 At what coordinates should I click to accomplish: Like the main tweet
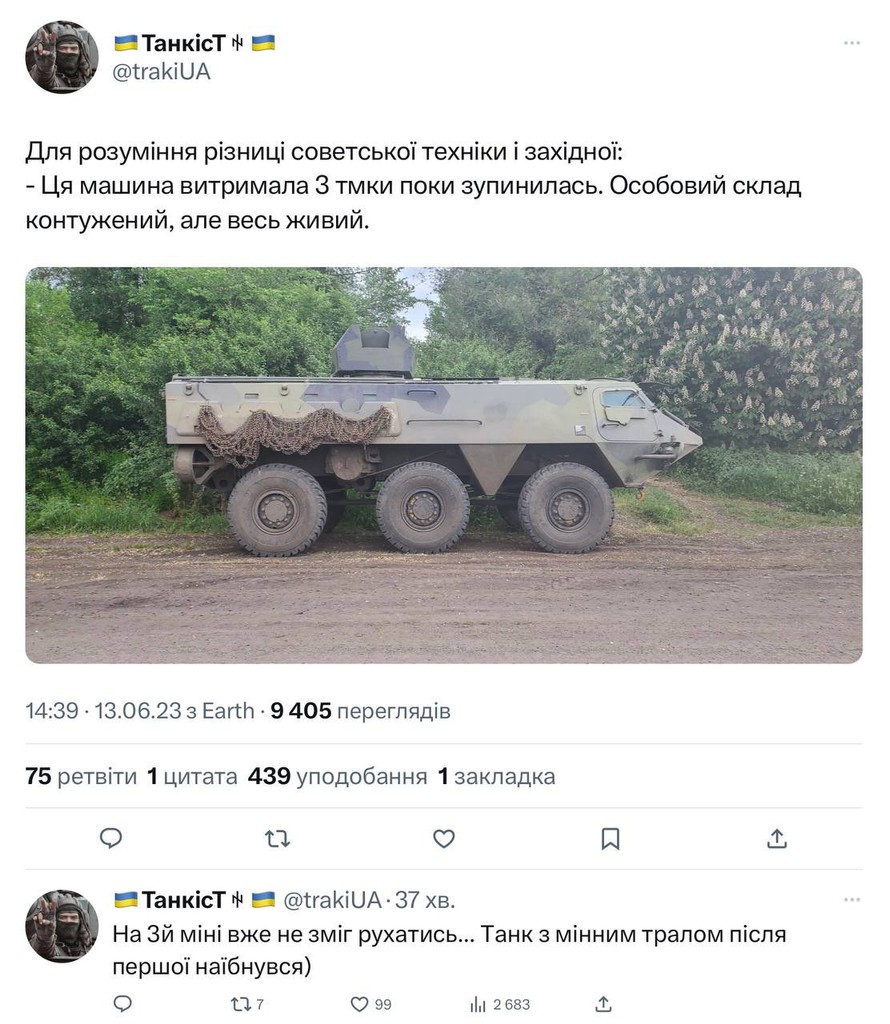tap(444, 839)
